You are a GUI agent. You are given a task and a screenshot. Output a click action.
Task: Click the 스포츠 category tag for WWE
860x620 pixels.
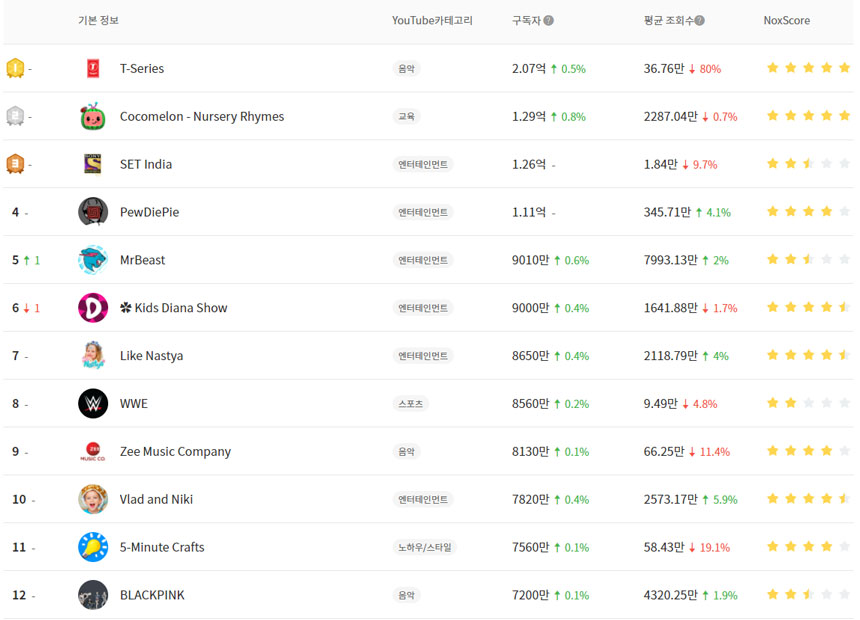click(410, 403)
